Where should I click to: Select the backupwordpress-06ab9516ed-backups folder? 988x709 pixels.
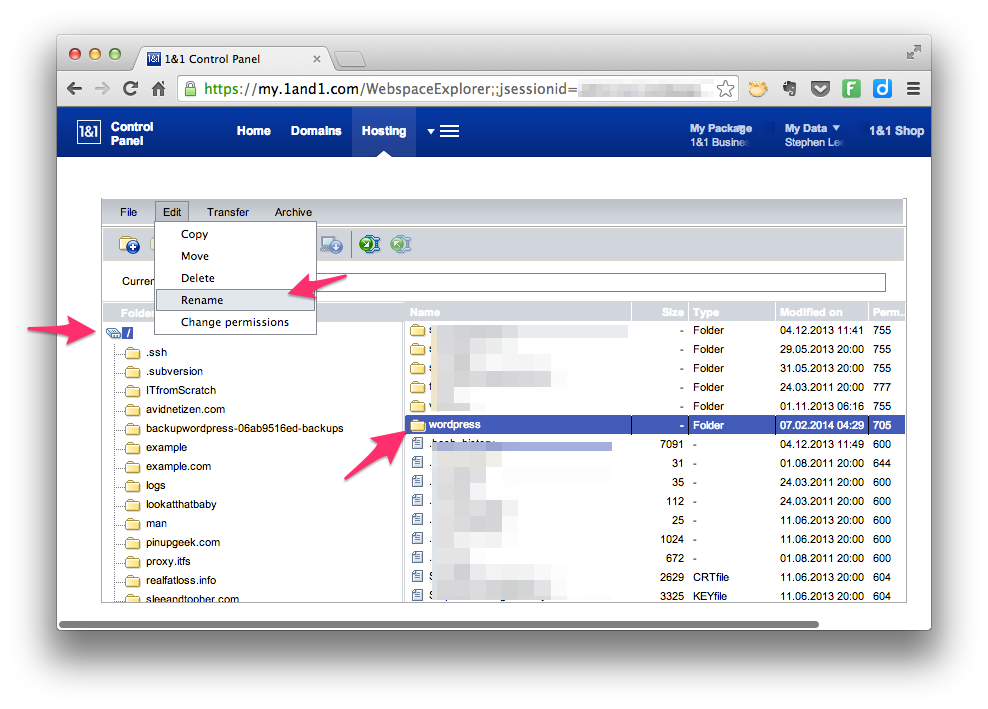(x=244, y=428)
